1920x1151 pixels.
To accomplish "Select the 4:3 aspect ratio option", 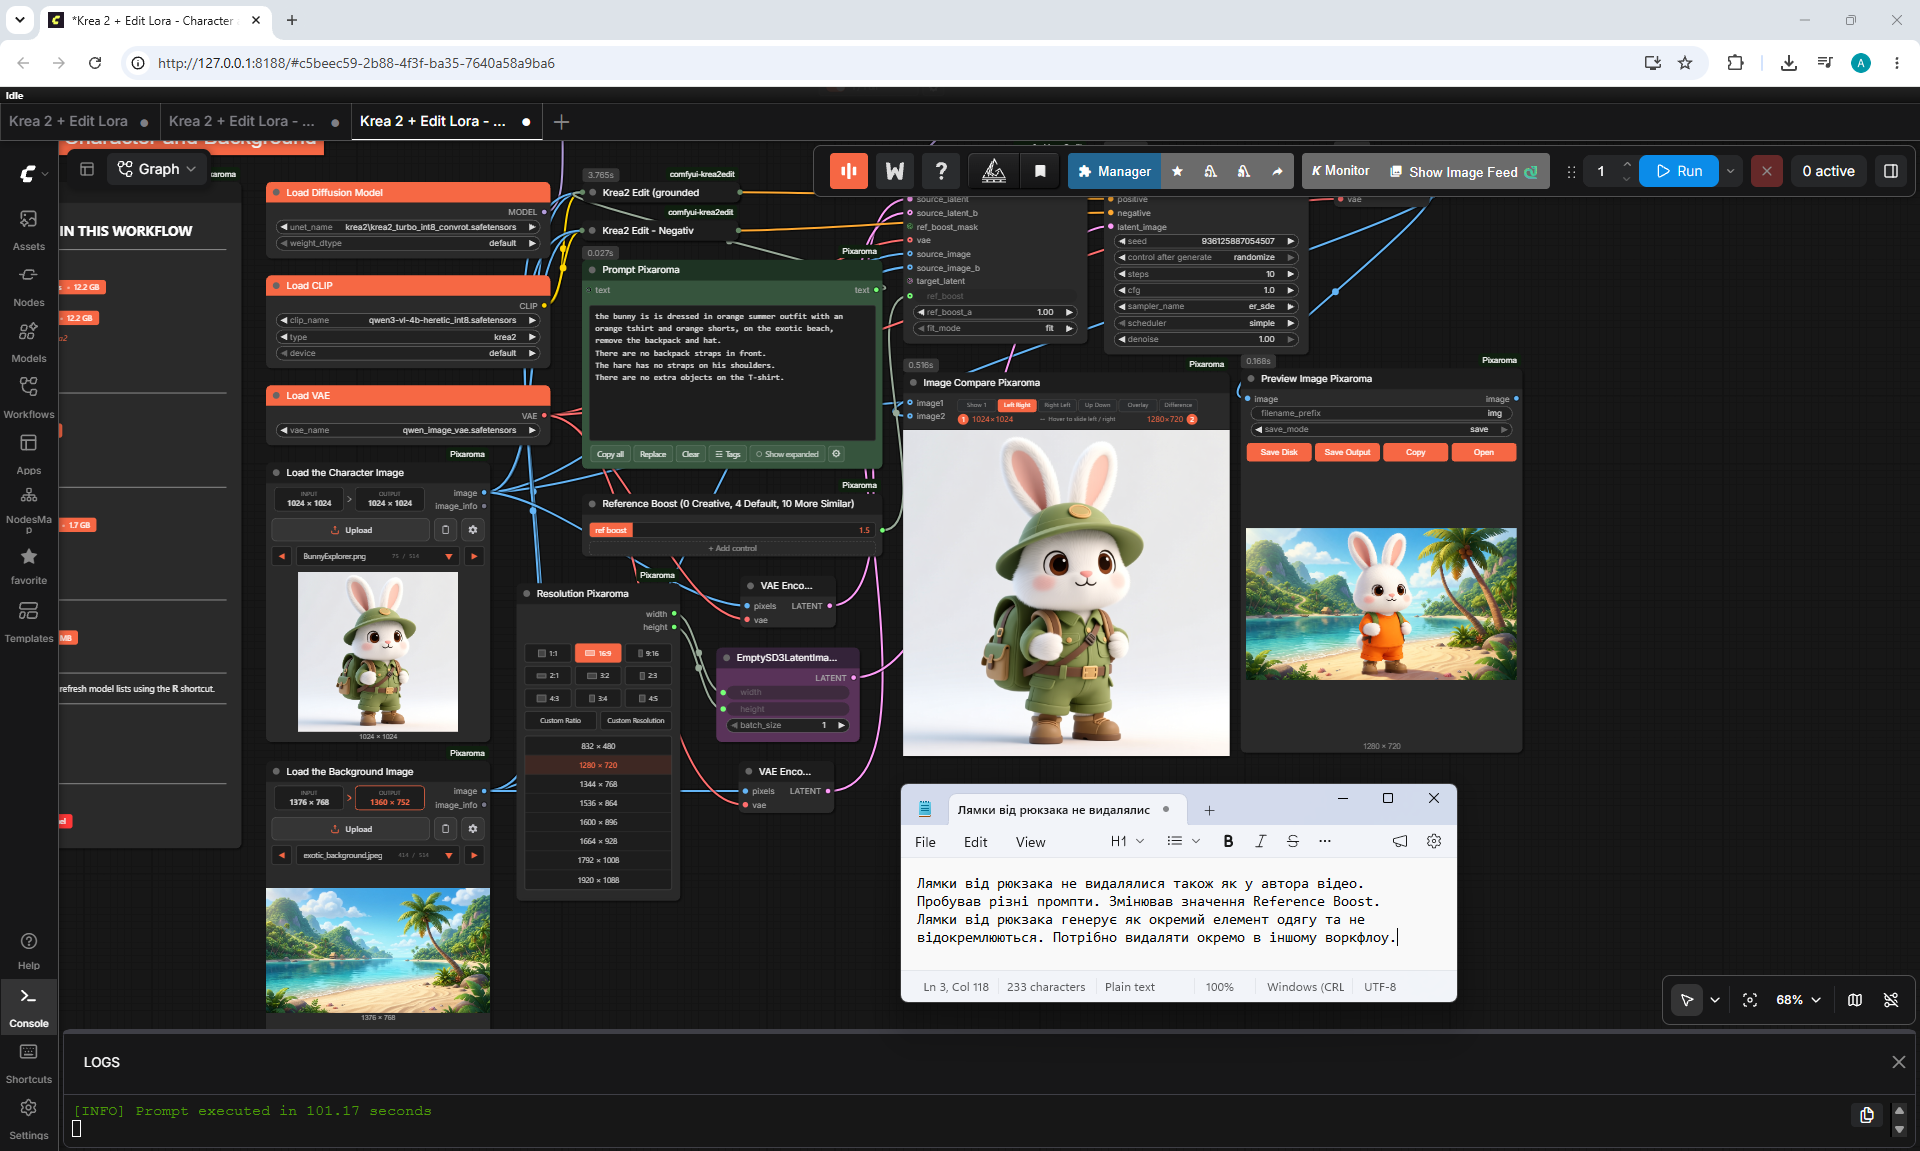I will 548,698.
